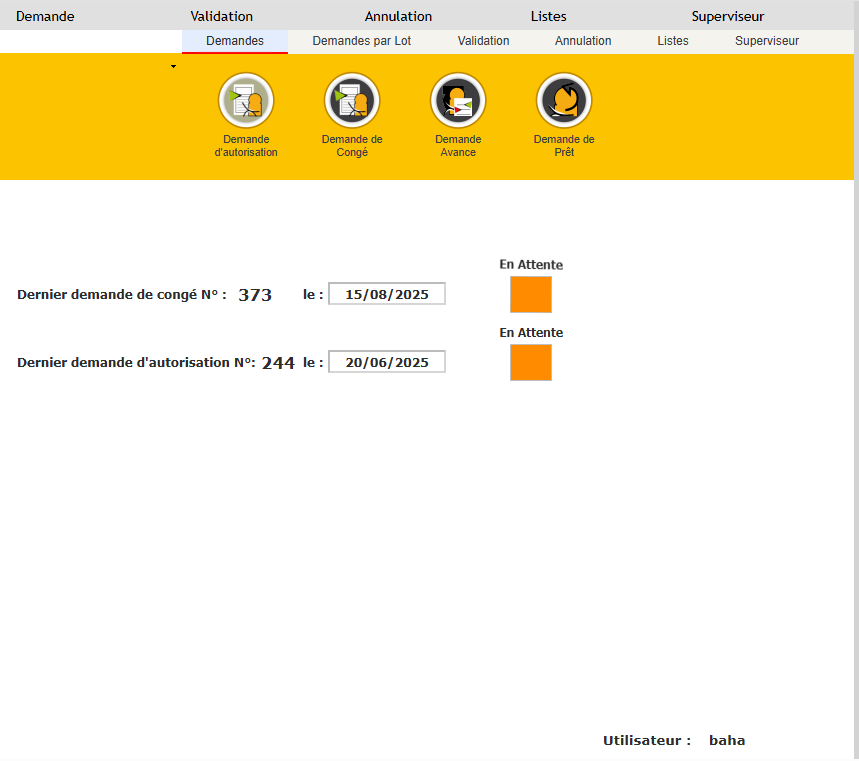Click Annulation in the top menu bar

398,16
